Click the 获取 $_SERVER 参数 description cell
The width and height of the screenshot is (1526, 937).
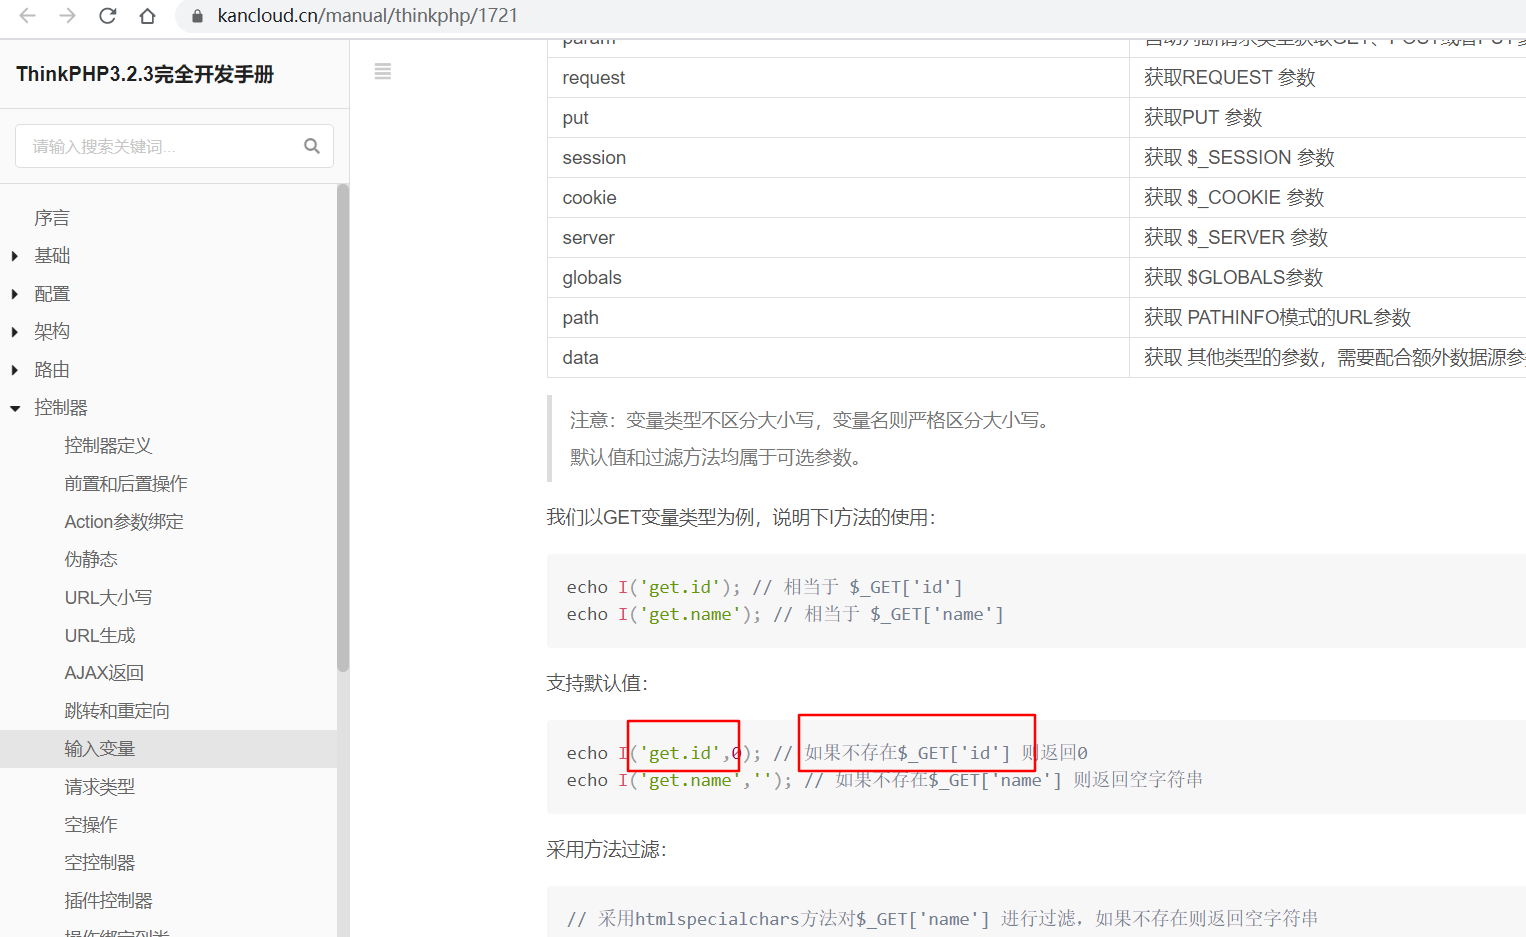(x=1328, y=238)
